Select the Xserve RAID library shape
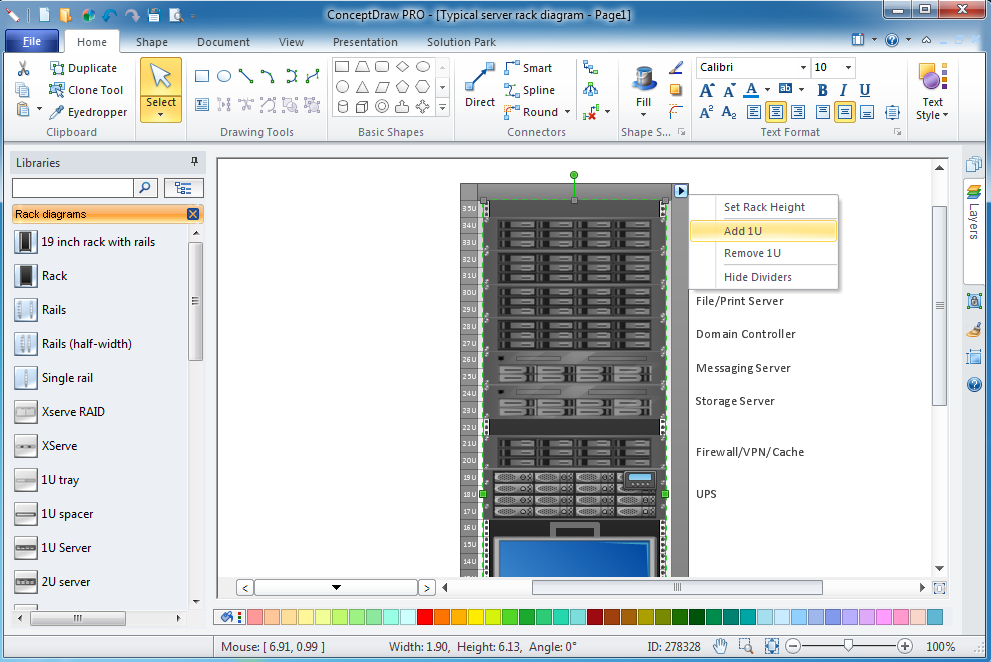Image resolution: width=991 pixels, height=662 pixels. pos(59,412)
